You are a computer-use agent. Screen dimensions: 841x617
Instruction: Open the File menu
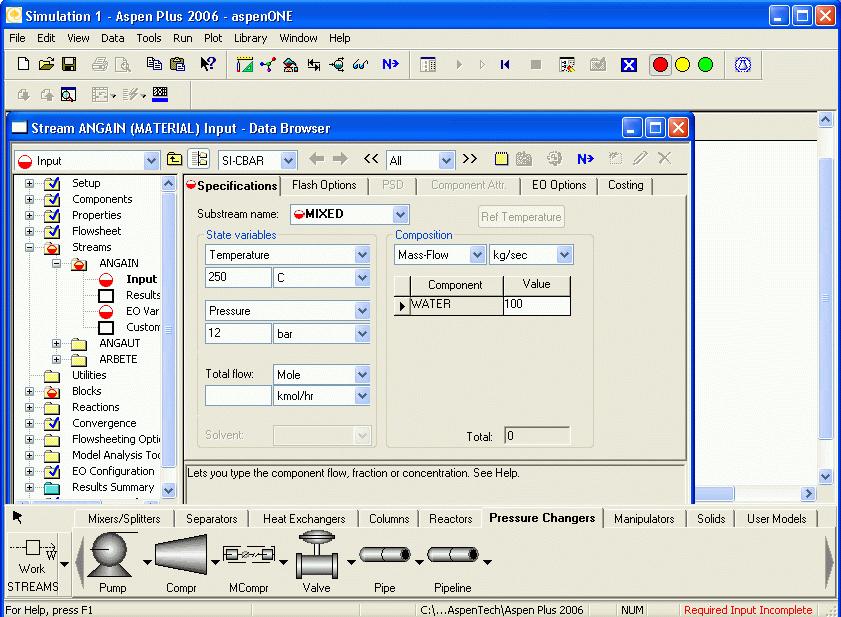17,38
